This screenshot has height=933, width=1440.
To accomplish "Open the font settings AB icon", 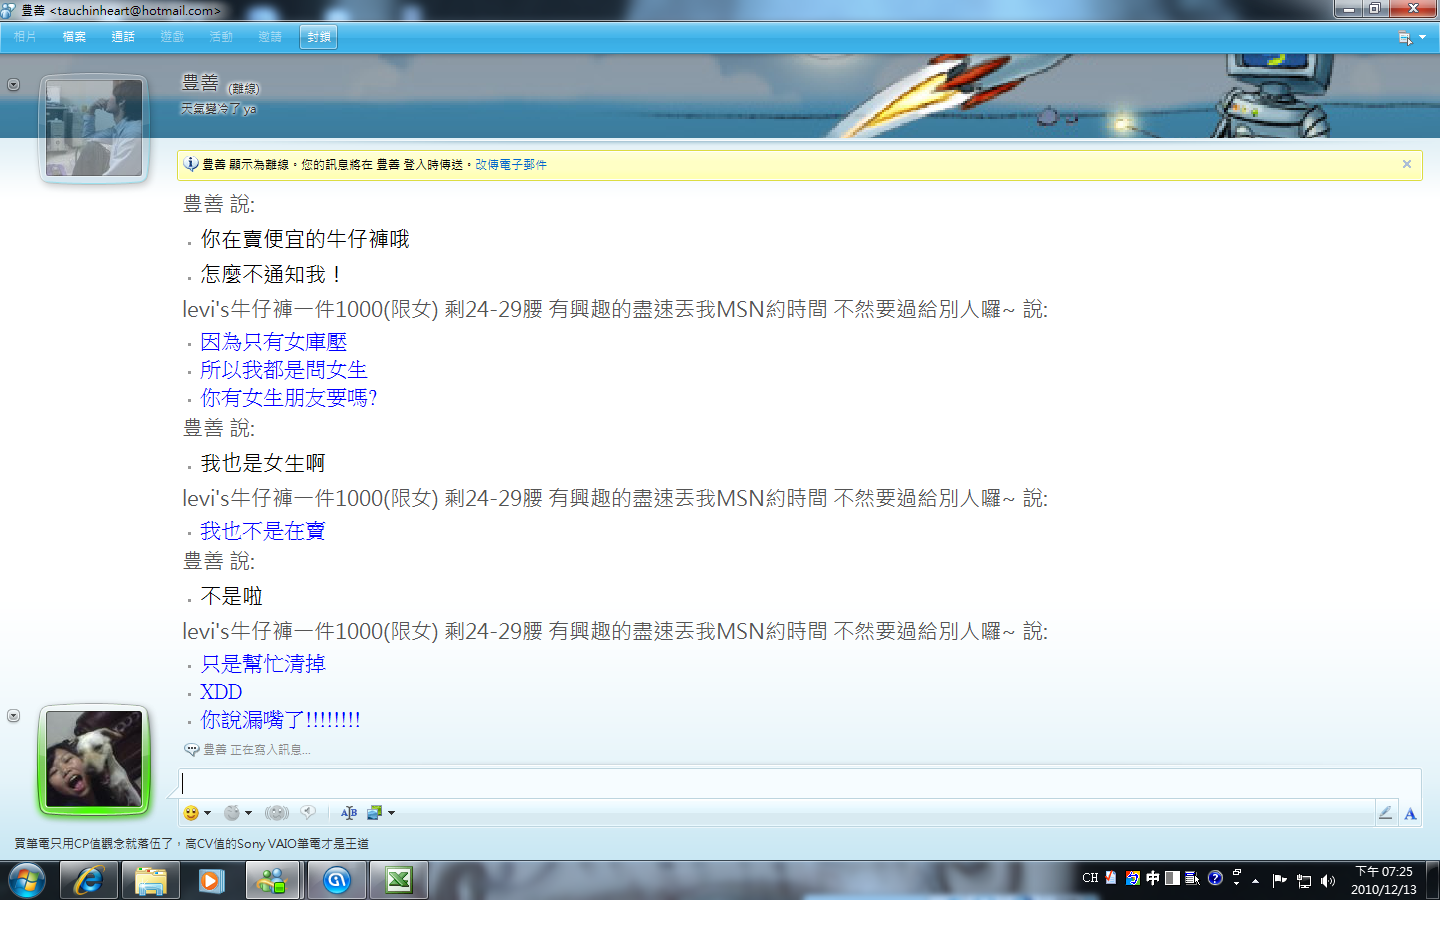I will click(349, 813).
